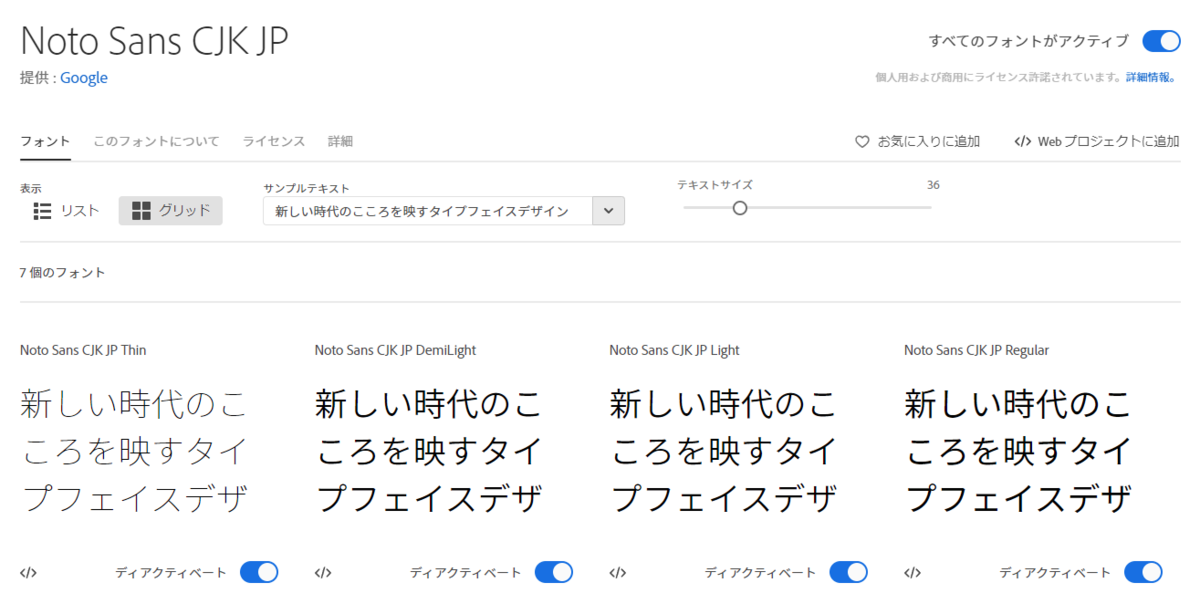
Task: Click the heart icon for お気に入りに追加
Action: 862,142
